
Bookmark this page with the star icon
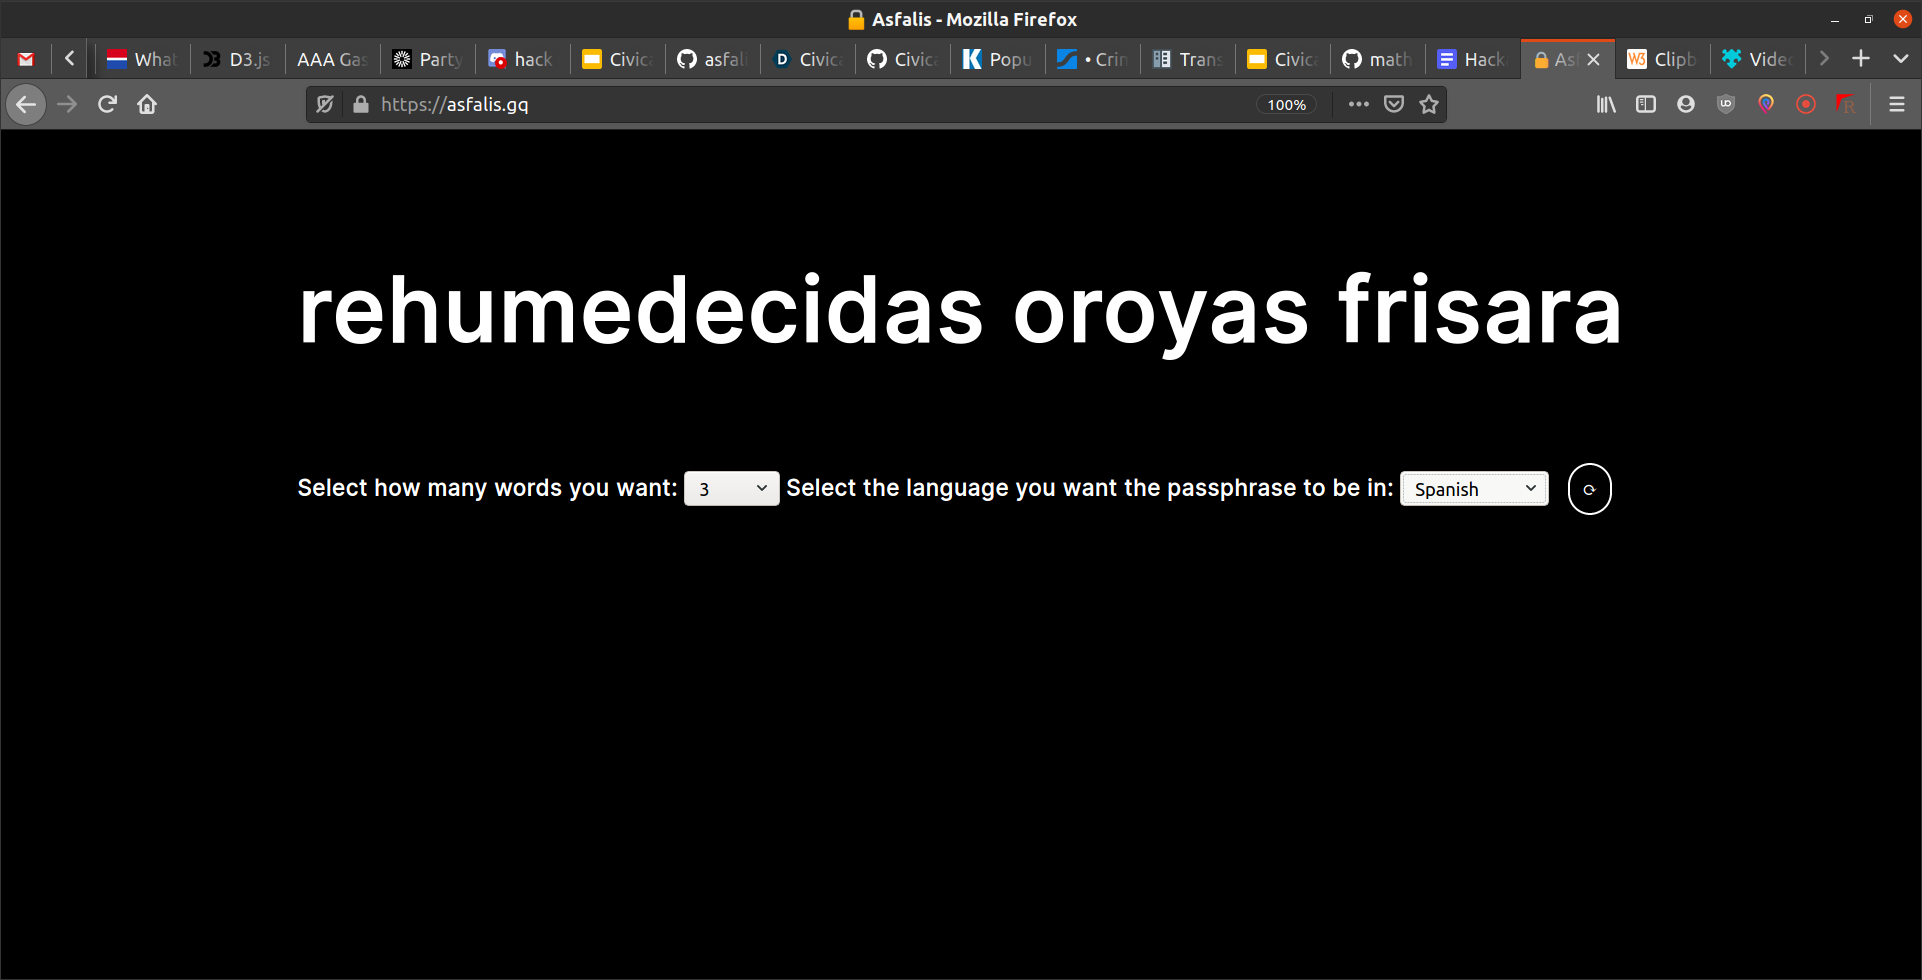point(1429,104)
